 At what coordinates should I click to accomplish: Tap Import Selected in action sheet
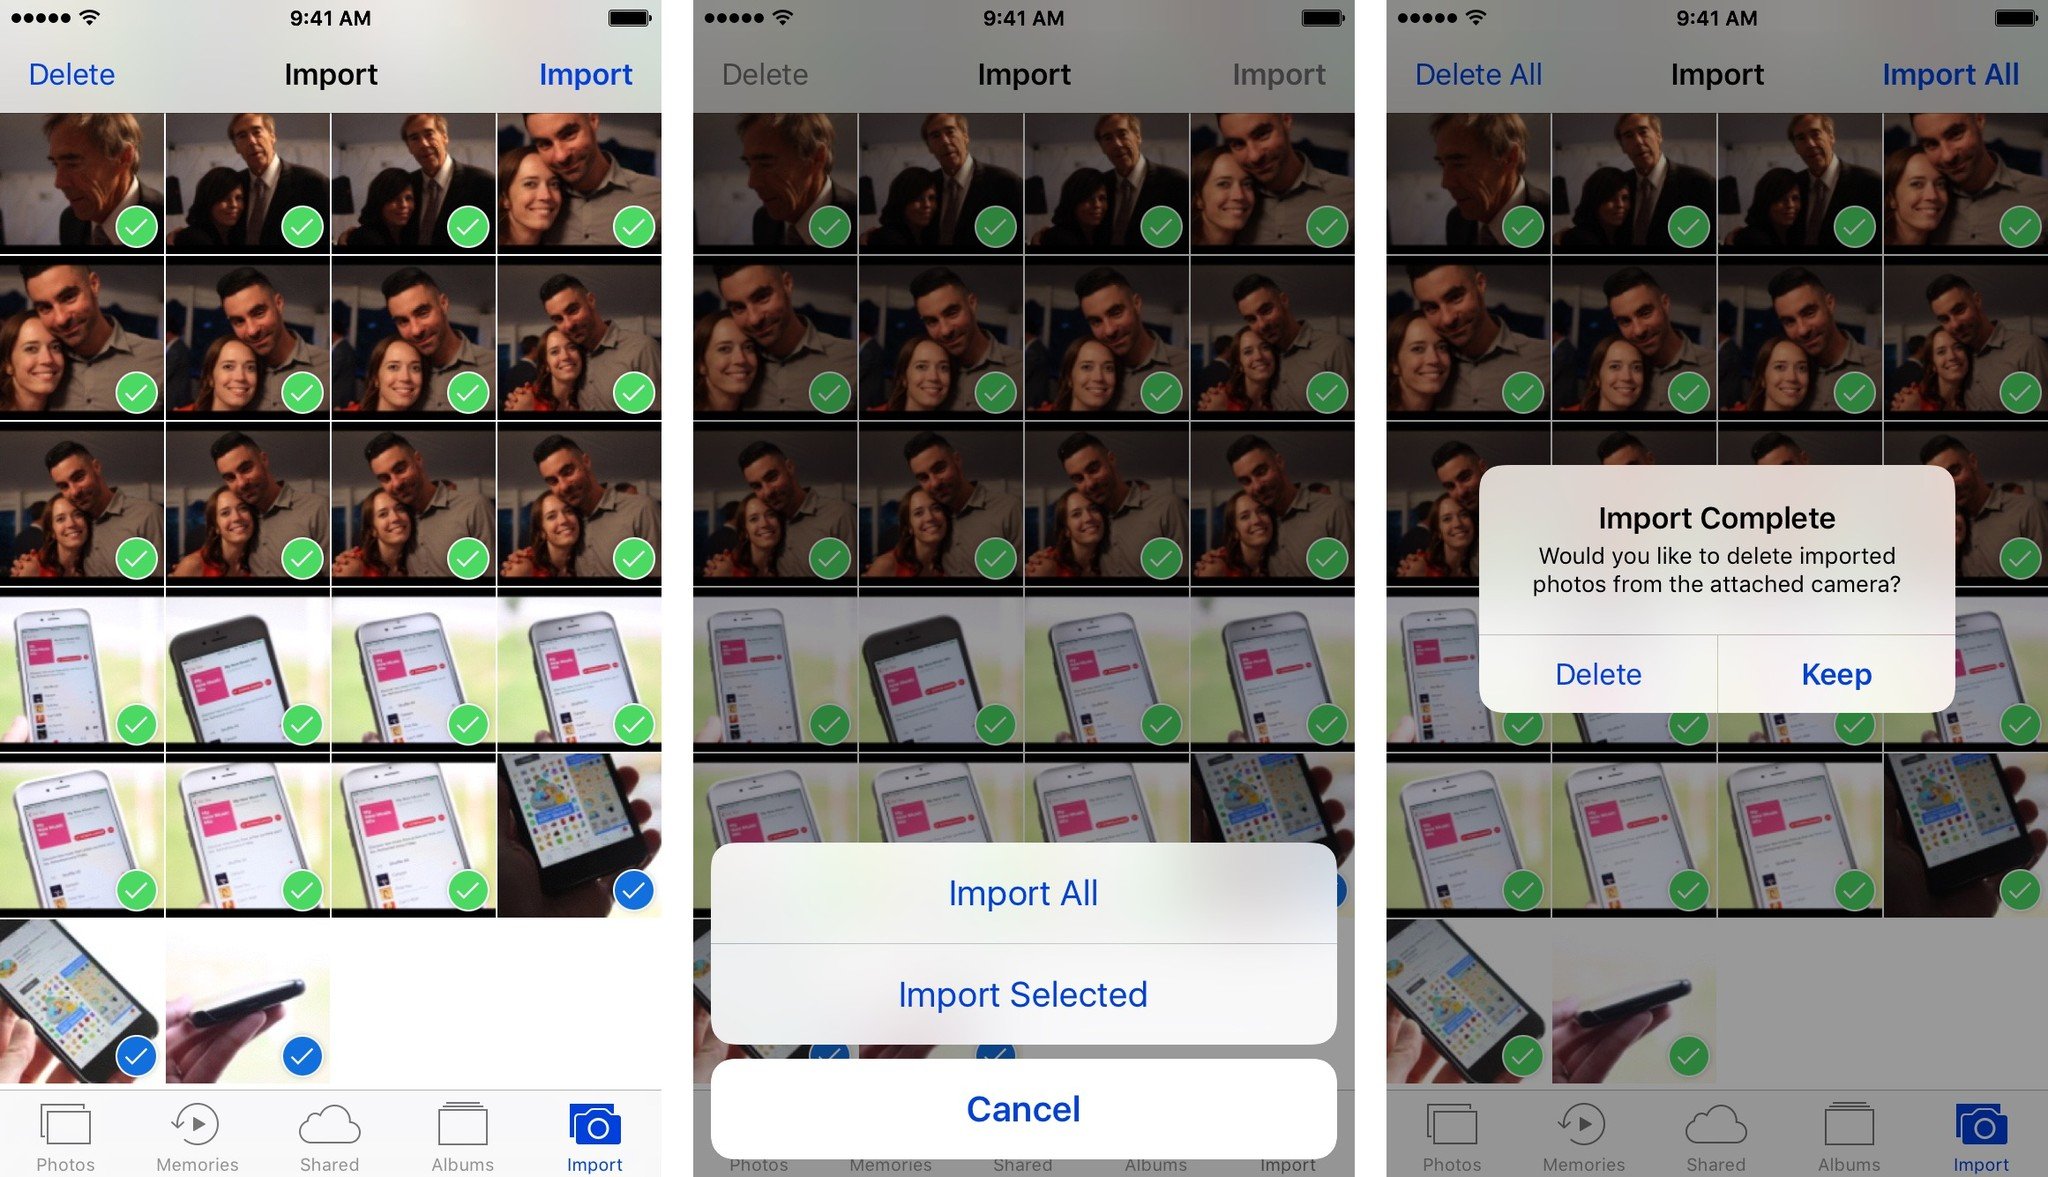point(1023,994)
